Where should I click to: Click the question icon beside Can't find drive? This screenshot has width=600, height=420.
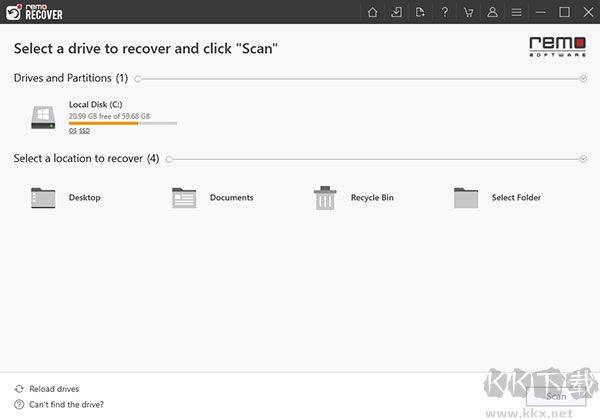(x=19, y=404)
